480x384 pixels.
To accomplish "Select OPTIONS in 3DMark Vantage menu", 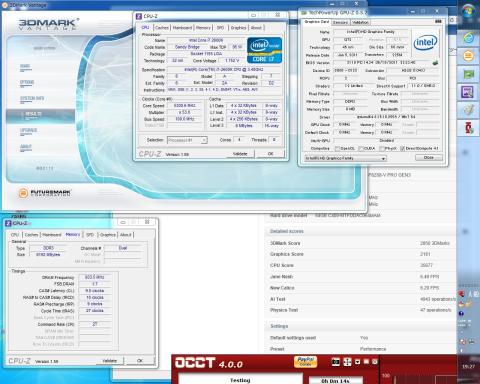I will [x=27, y=82].
